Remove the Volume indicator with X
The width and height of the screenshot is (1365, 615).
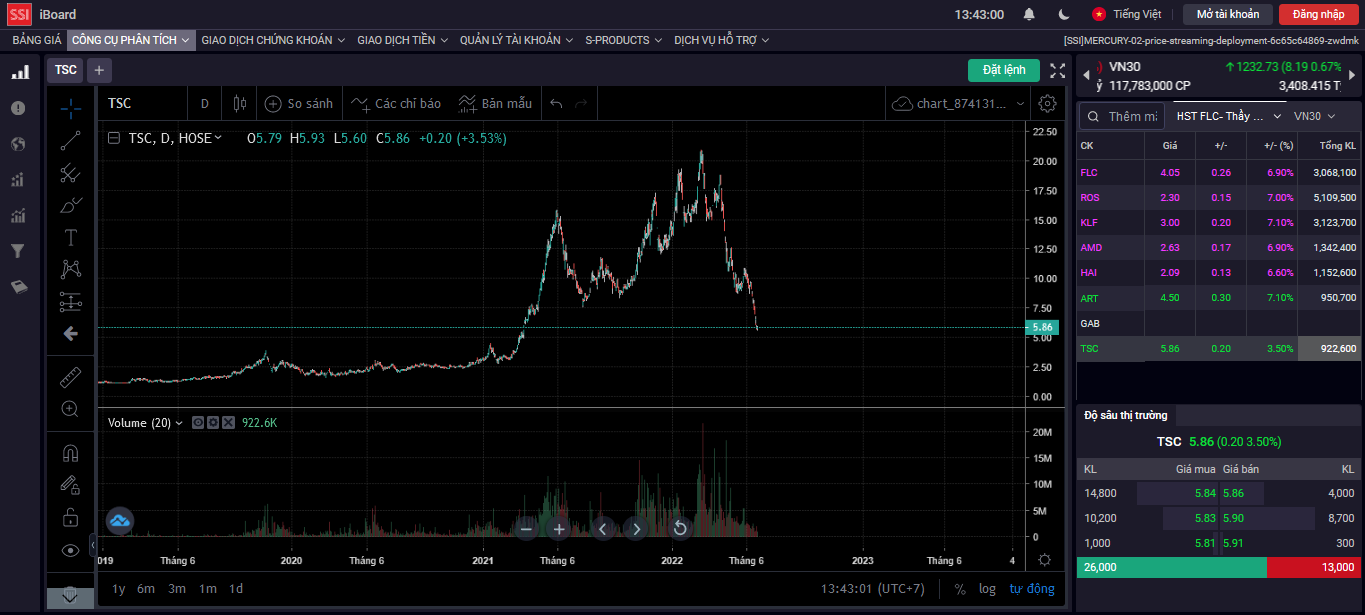click(229, 423)
